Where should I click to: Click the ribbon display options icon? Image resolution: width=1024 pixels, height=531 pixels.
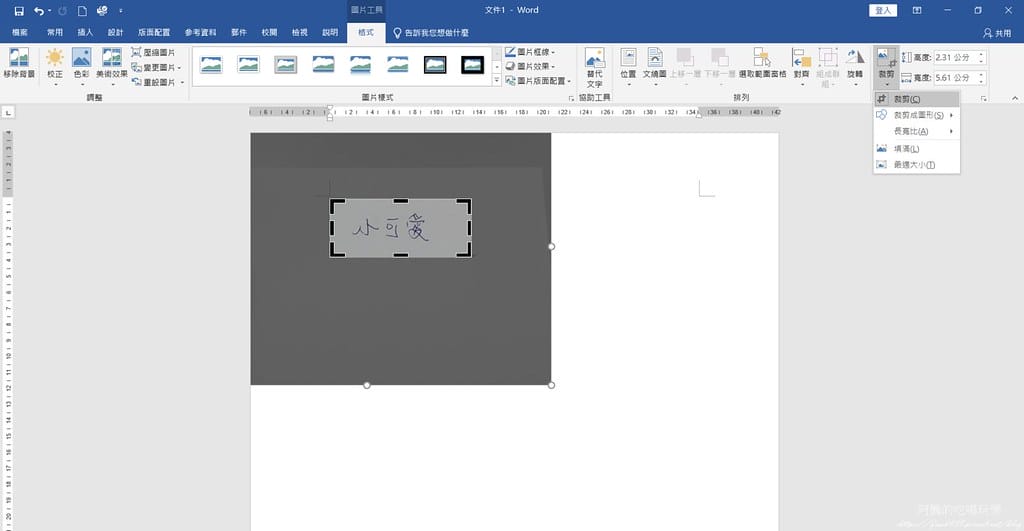(x=917, y=10)
